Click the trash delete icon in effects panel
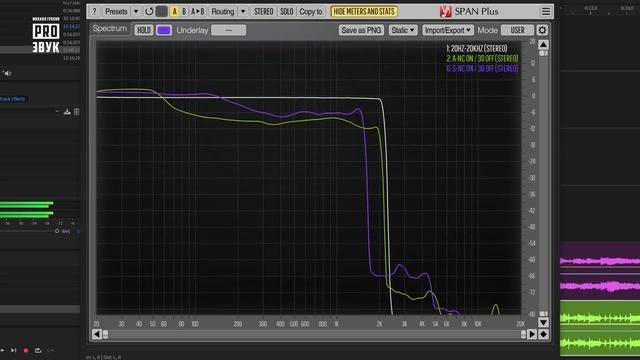Image resolution: width=640 pixels, height=360 pixels. (76, 111)
